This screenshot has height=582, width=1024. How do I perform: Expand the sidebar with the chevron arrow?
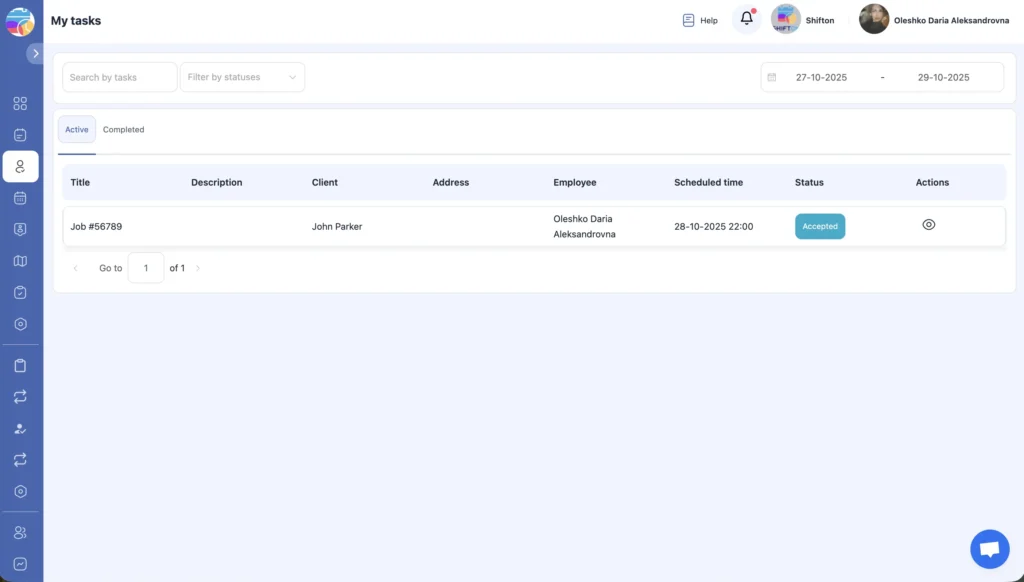[x=35, y=54]
